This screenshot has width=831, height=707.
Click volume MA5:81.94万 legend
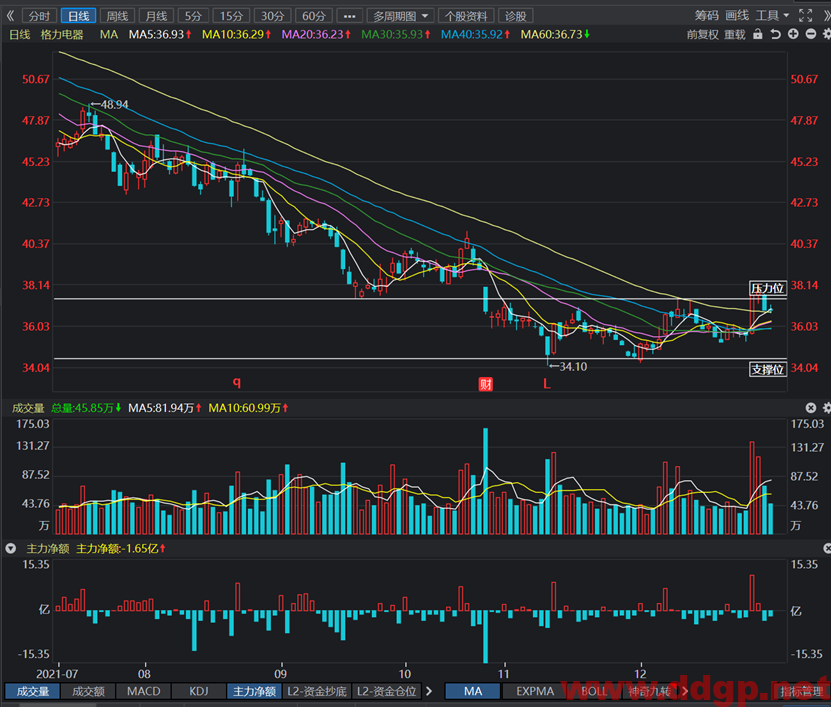click(165, 408)
